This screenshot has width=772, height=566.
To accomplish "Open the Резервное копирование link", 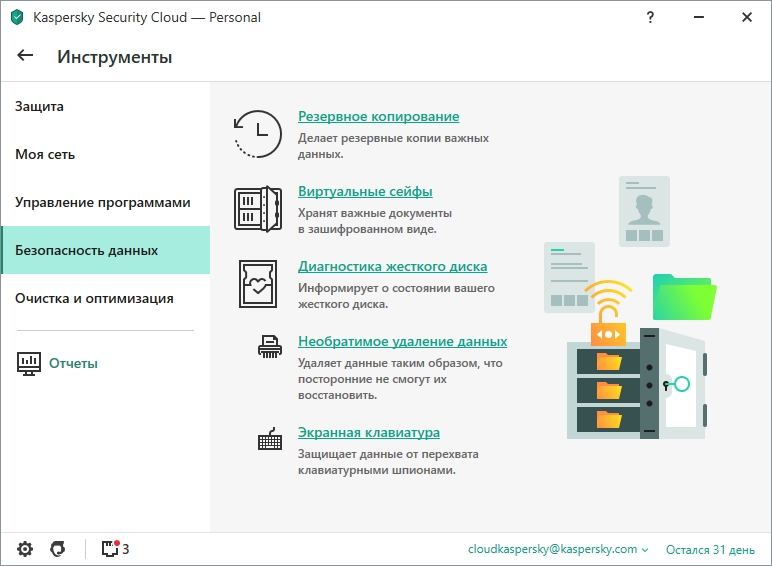I will pos(379,116).
